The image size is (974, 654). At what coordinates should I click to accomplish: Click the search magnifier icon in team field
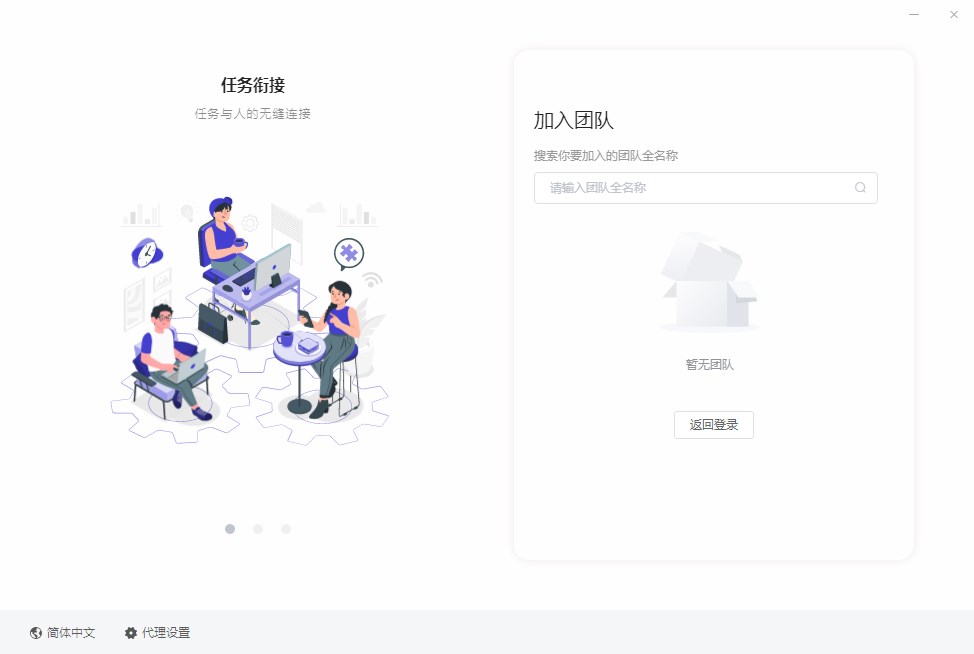[x=860, y=188]
